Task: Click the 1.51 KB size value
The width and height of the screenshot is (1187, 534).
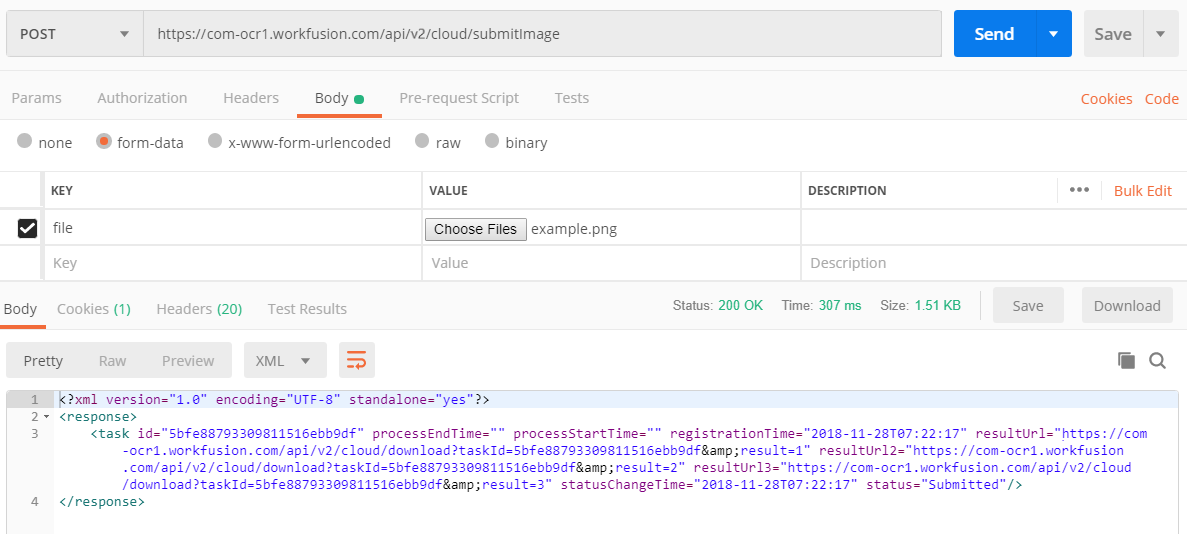Action: 938,306
